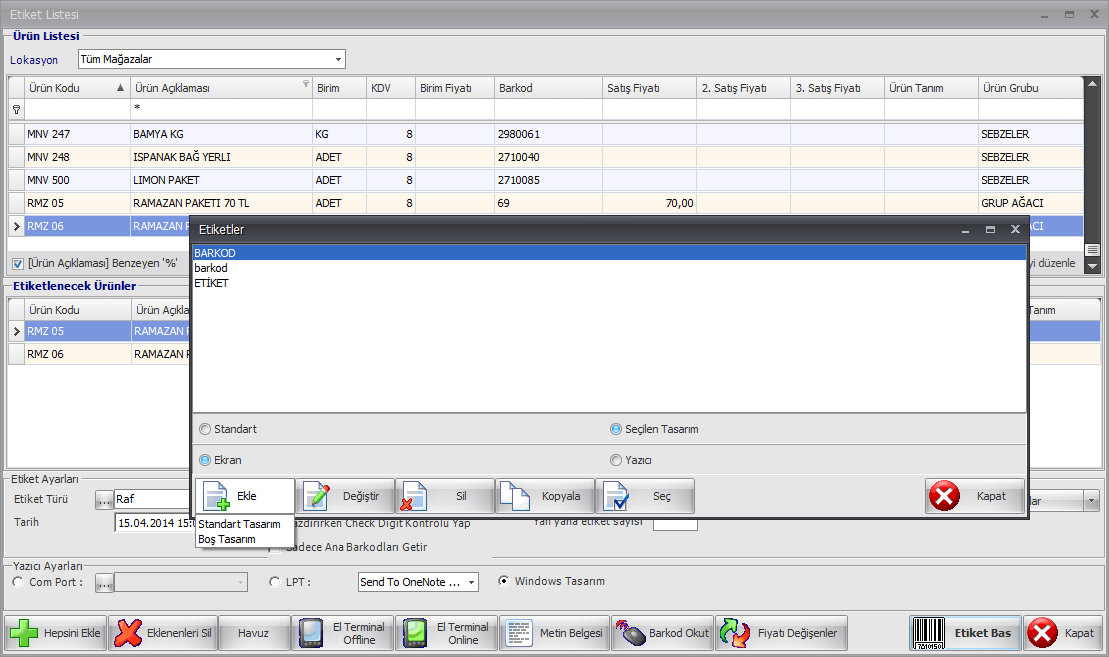Open El Terminal Offline

coord(342,633)
